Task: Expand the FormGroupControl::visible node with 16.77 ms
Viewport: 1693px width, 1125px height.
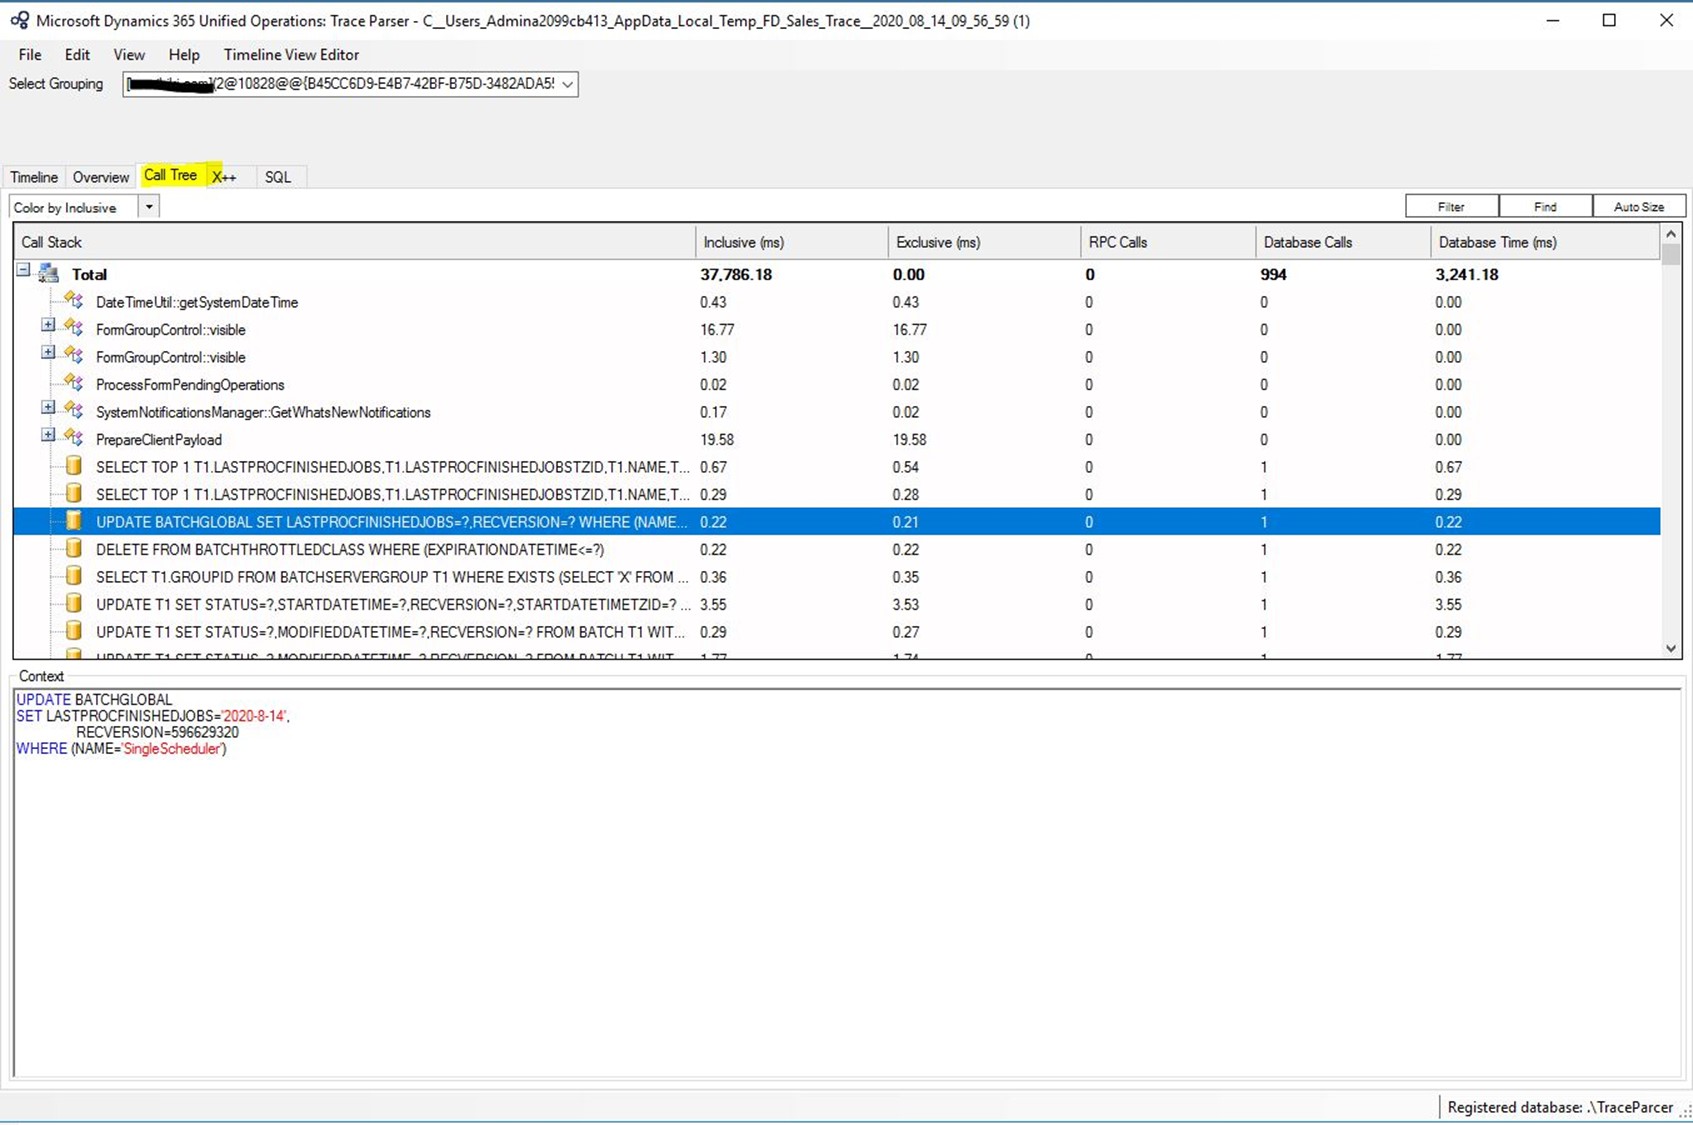Action: tap(48, 325)
